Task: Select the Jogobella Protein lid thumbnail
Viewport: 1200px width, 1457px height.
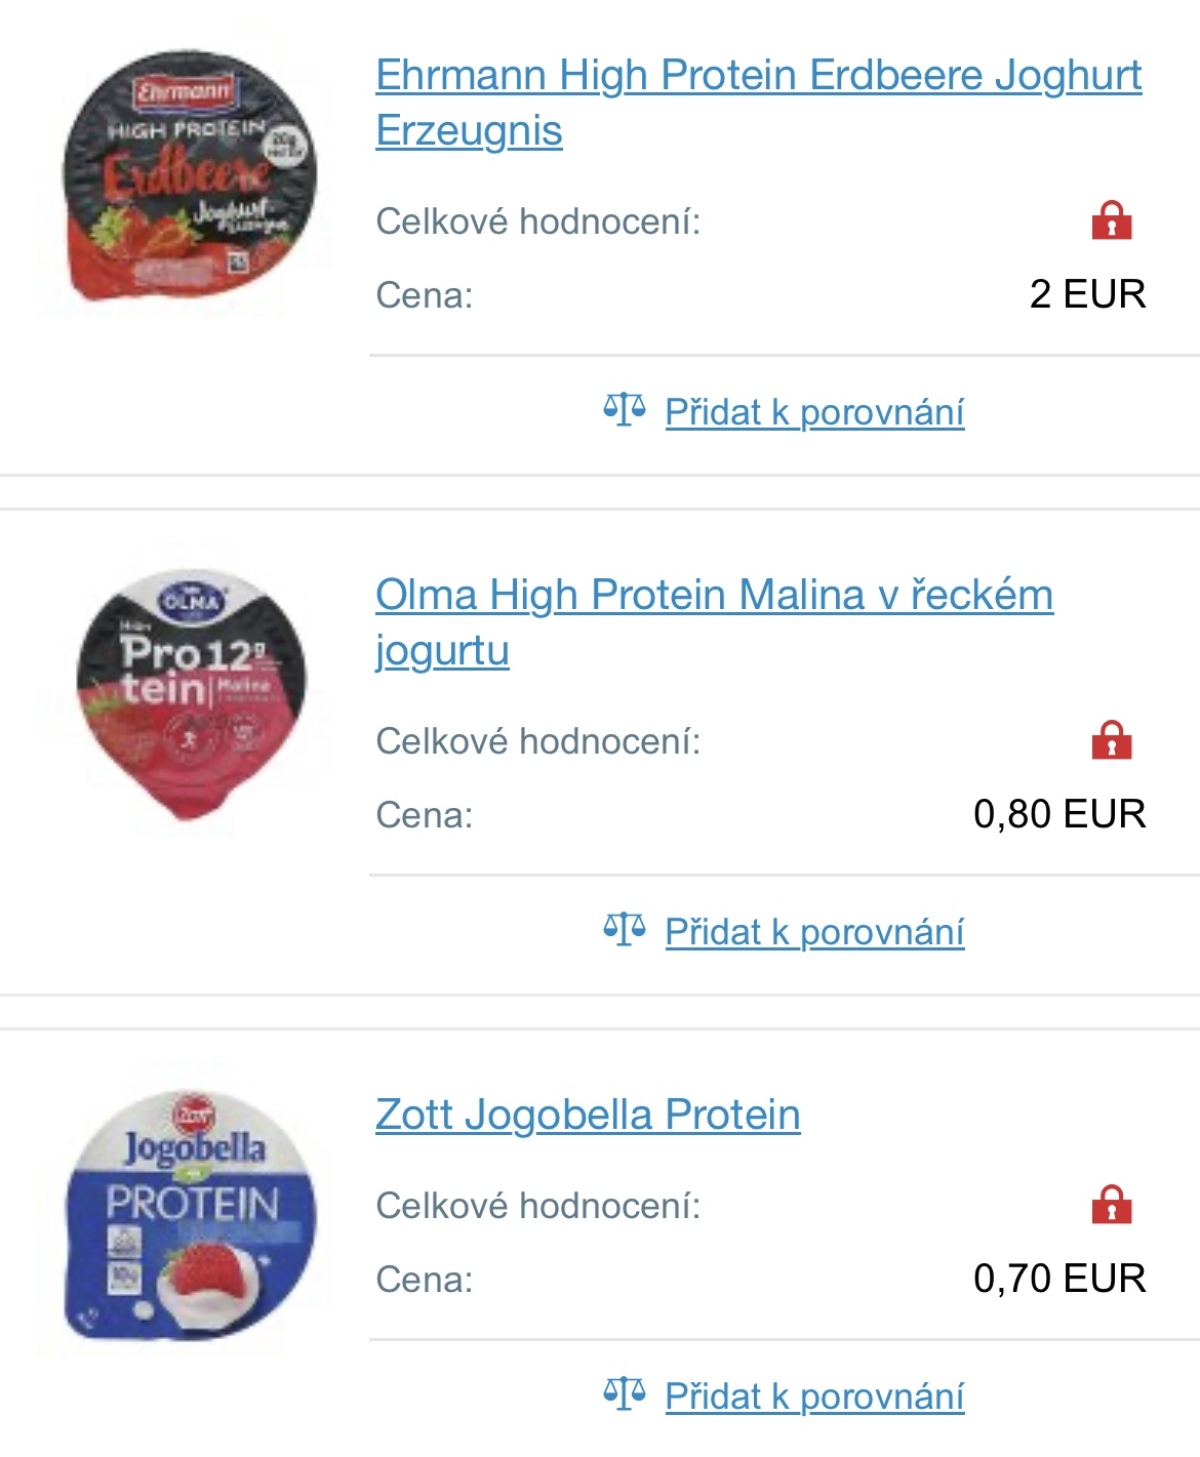Action: click(x=190, y=1215)
